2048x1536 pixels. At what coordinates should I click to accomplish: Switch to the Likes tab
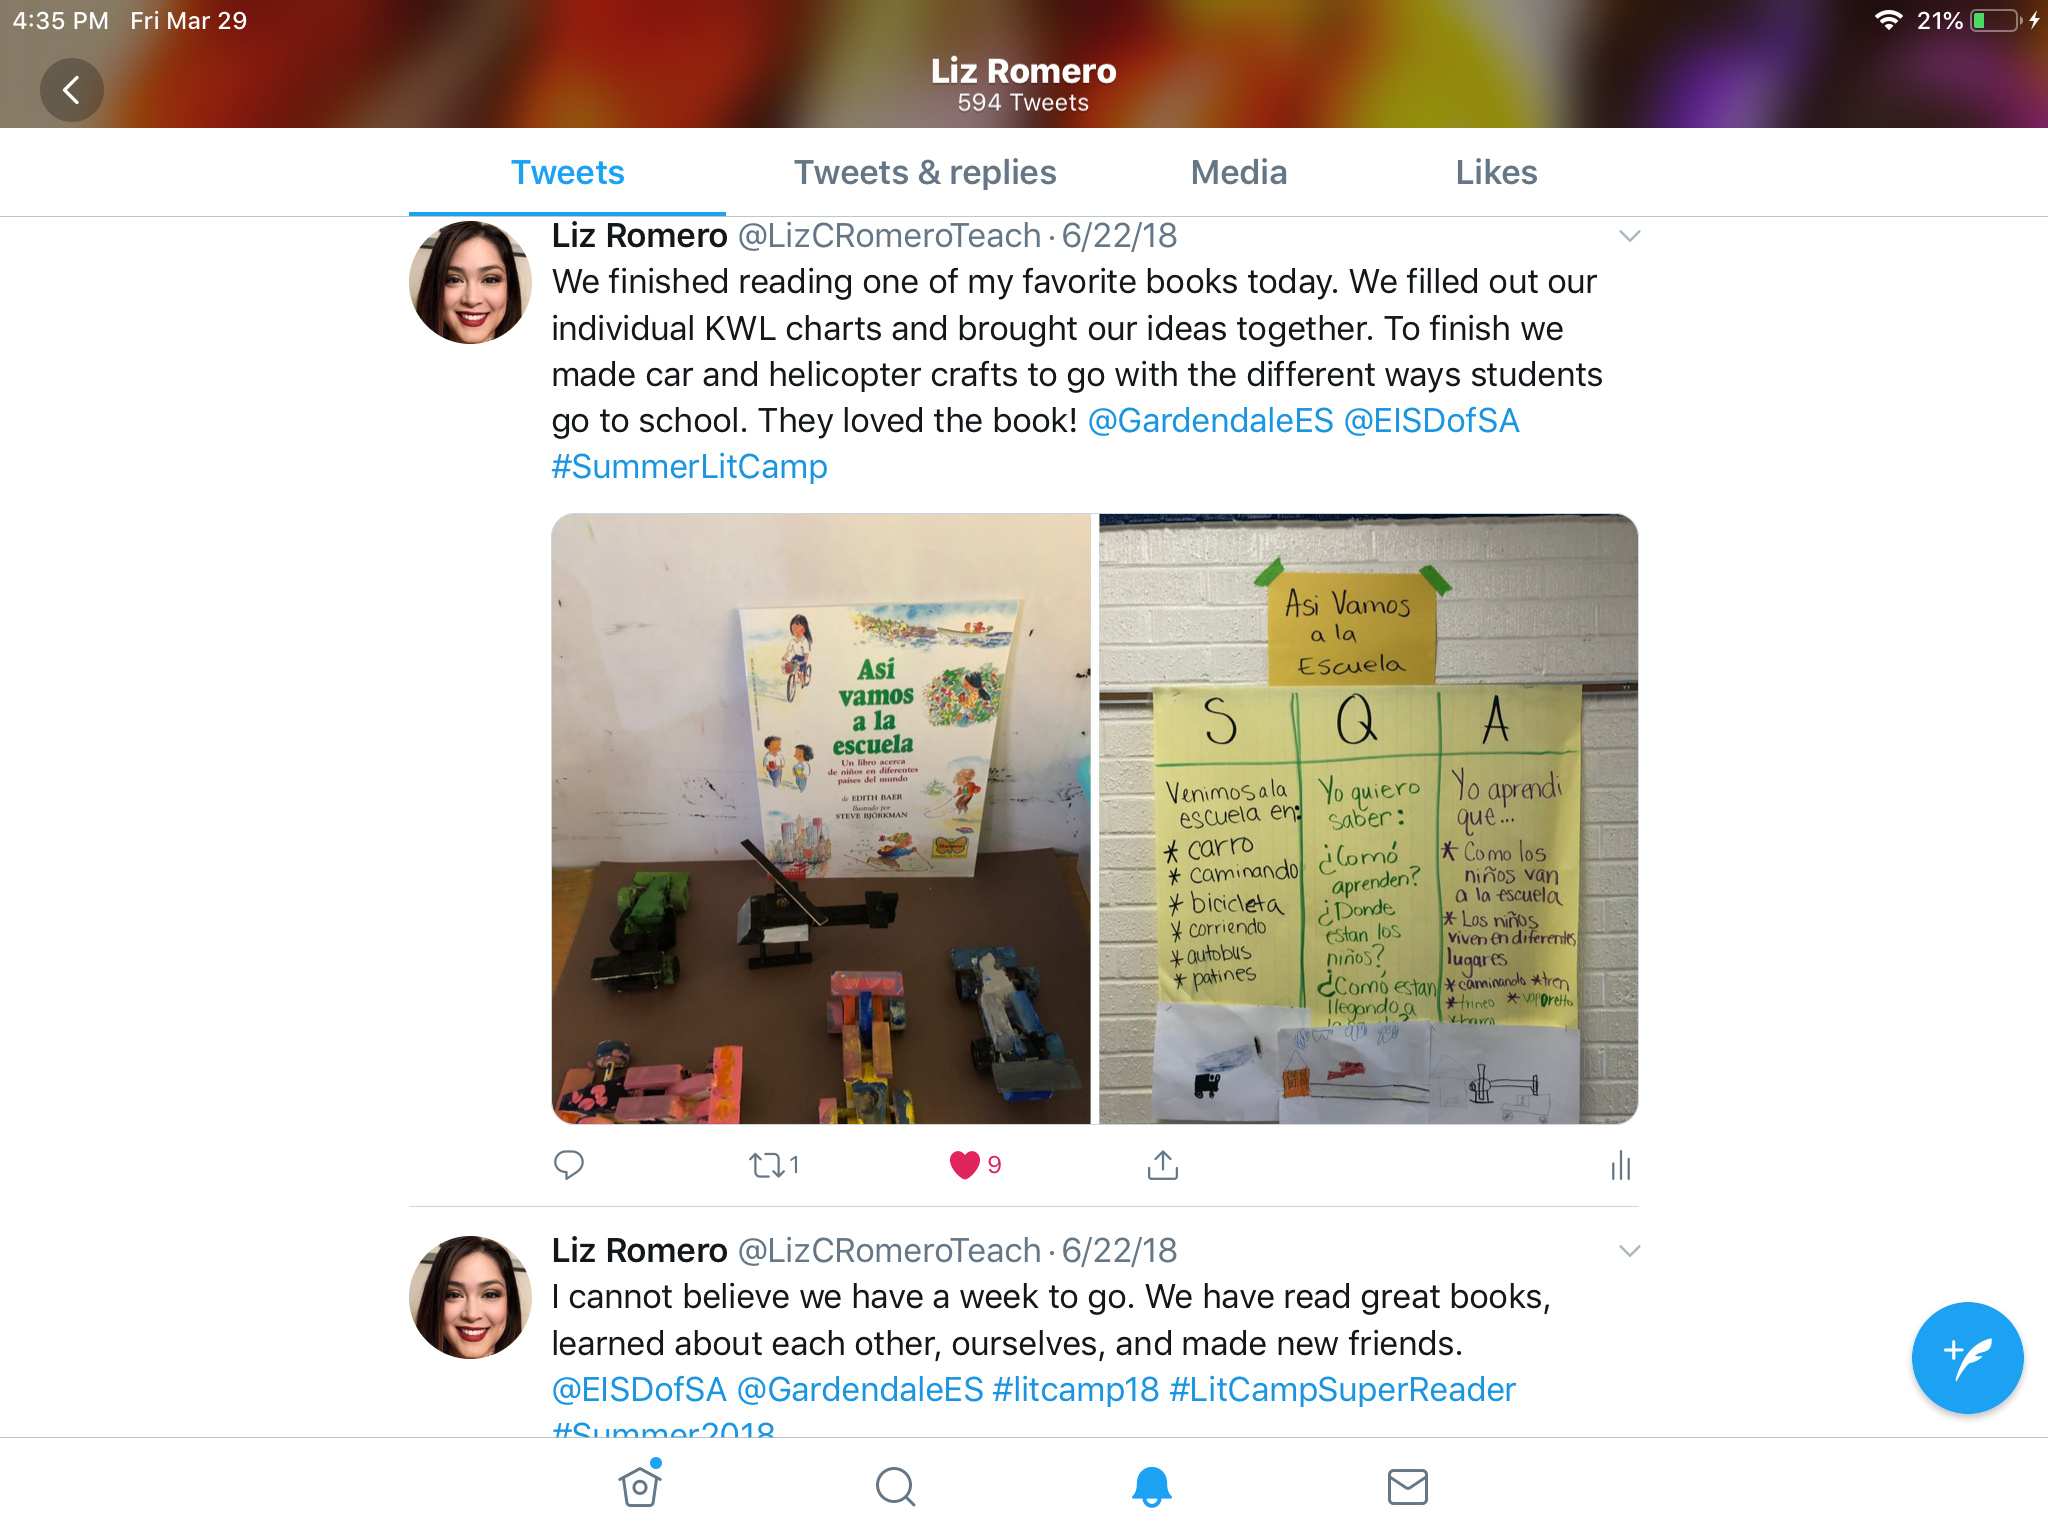pyautogui.click(x=1496, y=173)
